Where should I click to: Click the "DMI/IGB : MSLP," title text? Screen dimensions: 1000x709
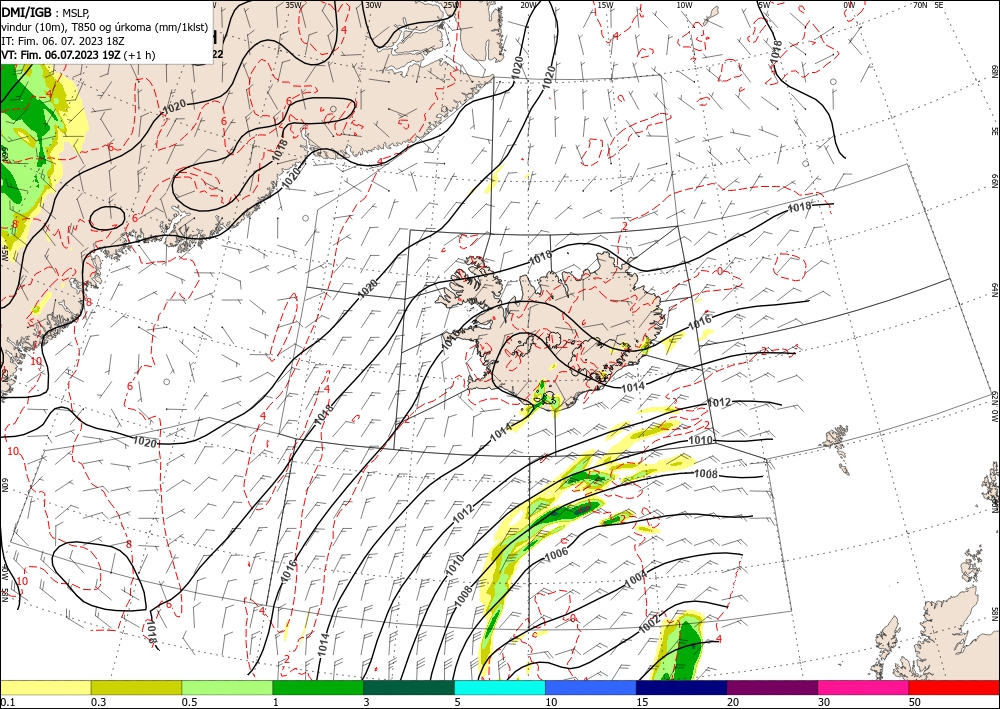click(x=46, y=12)
